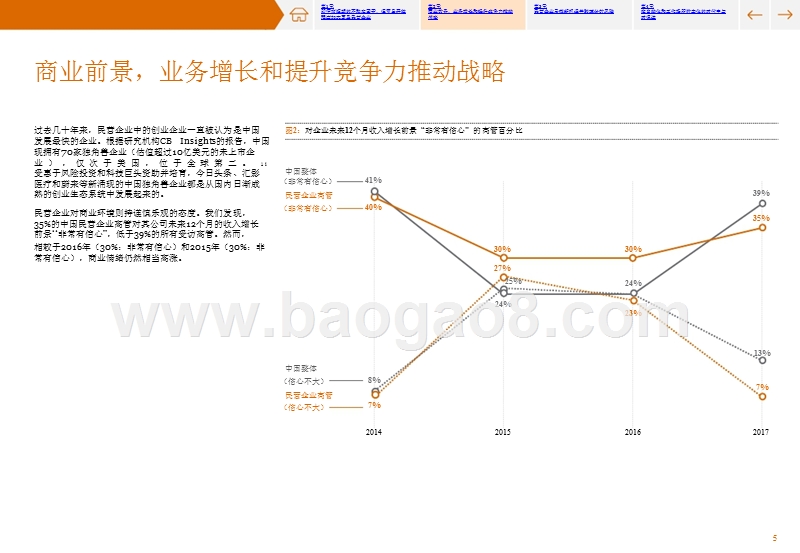This screenshot has width=800, height=553.
Task: Go to the home page via house icon
Action: point(299,15)
